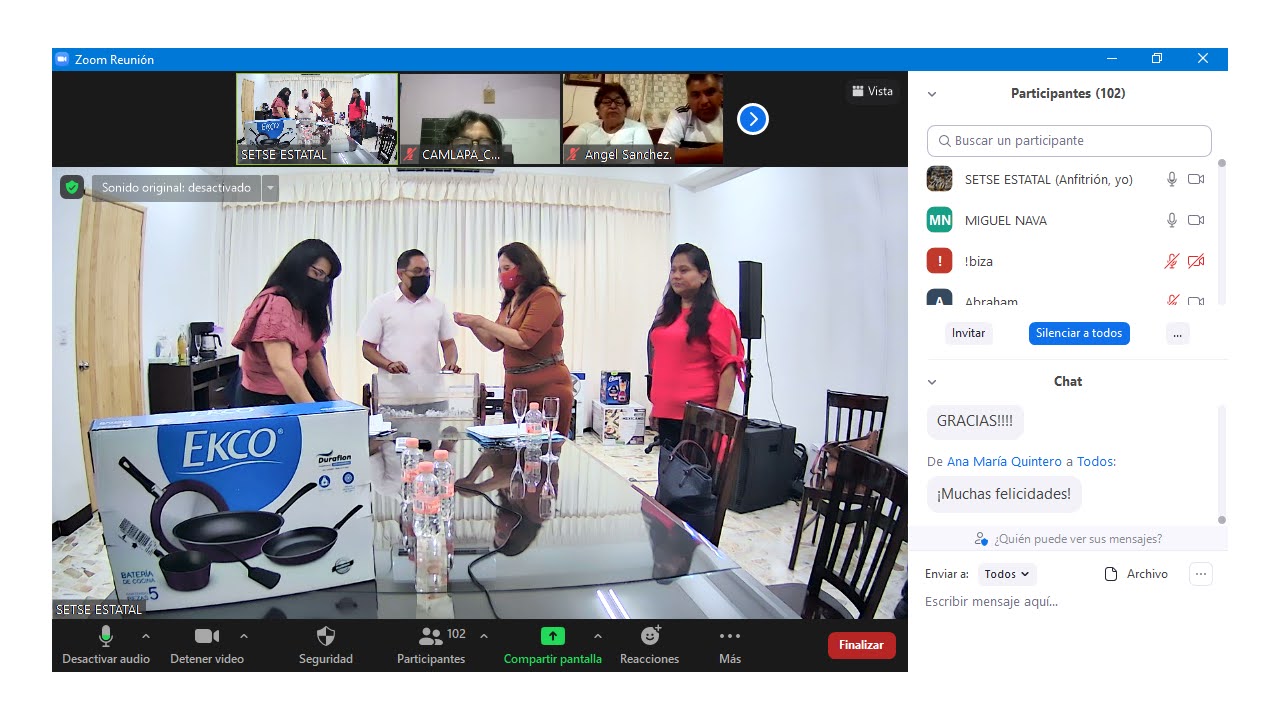The image size is (1280, 720).
Task: Stop camera with Detener video
Action: [207, 645]
